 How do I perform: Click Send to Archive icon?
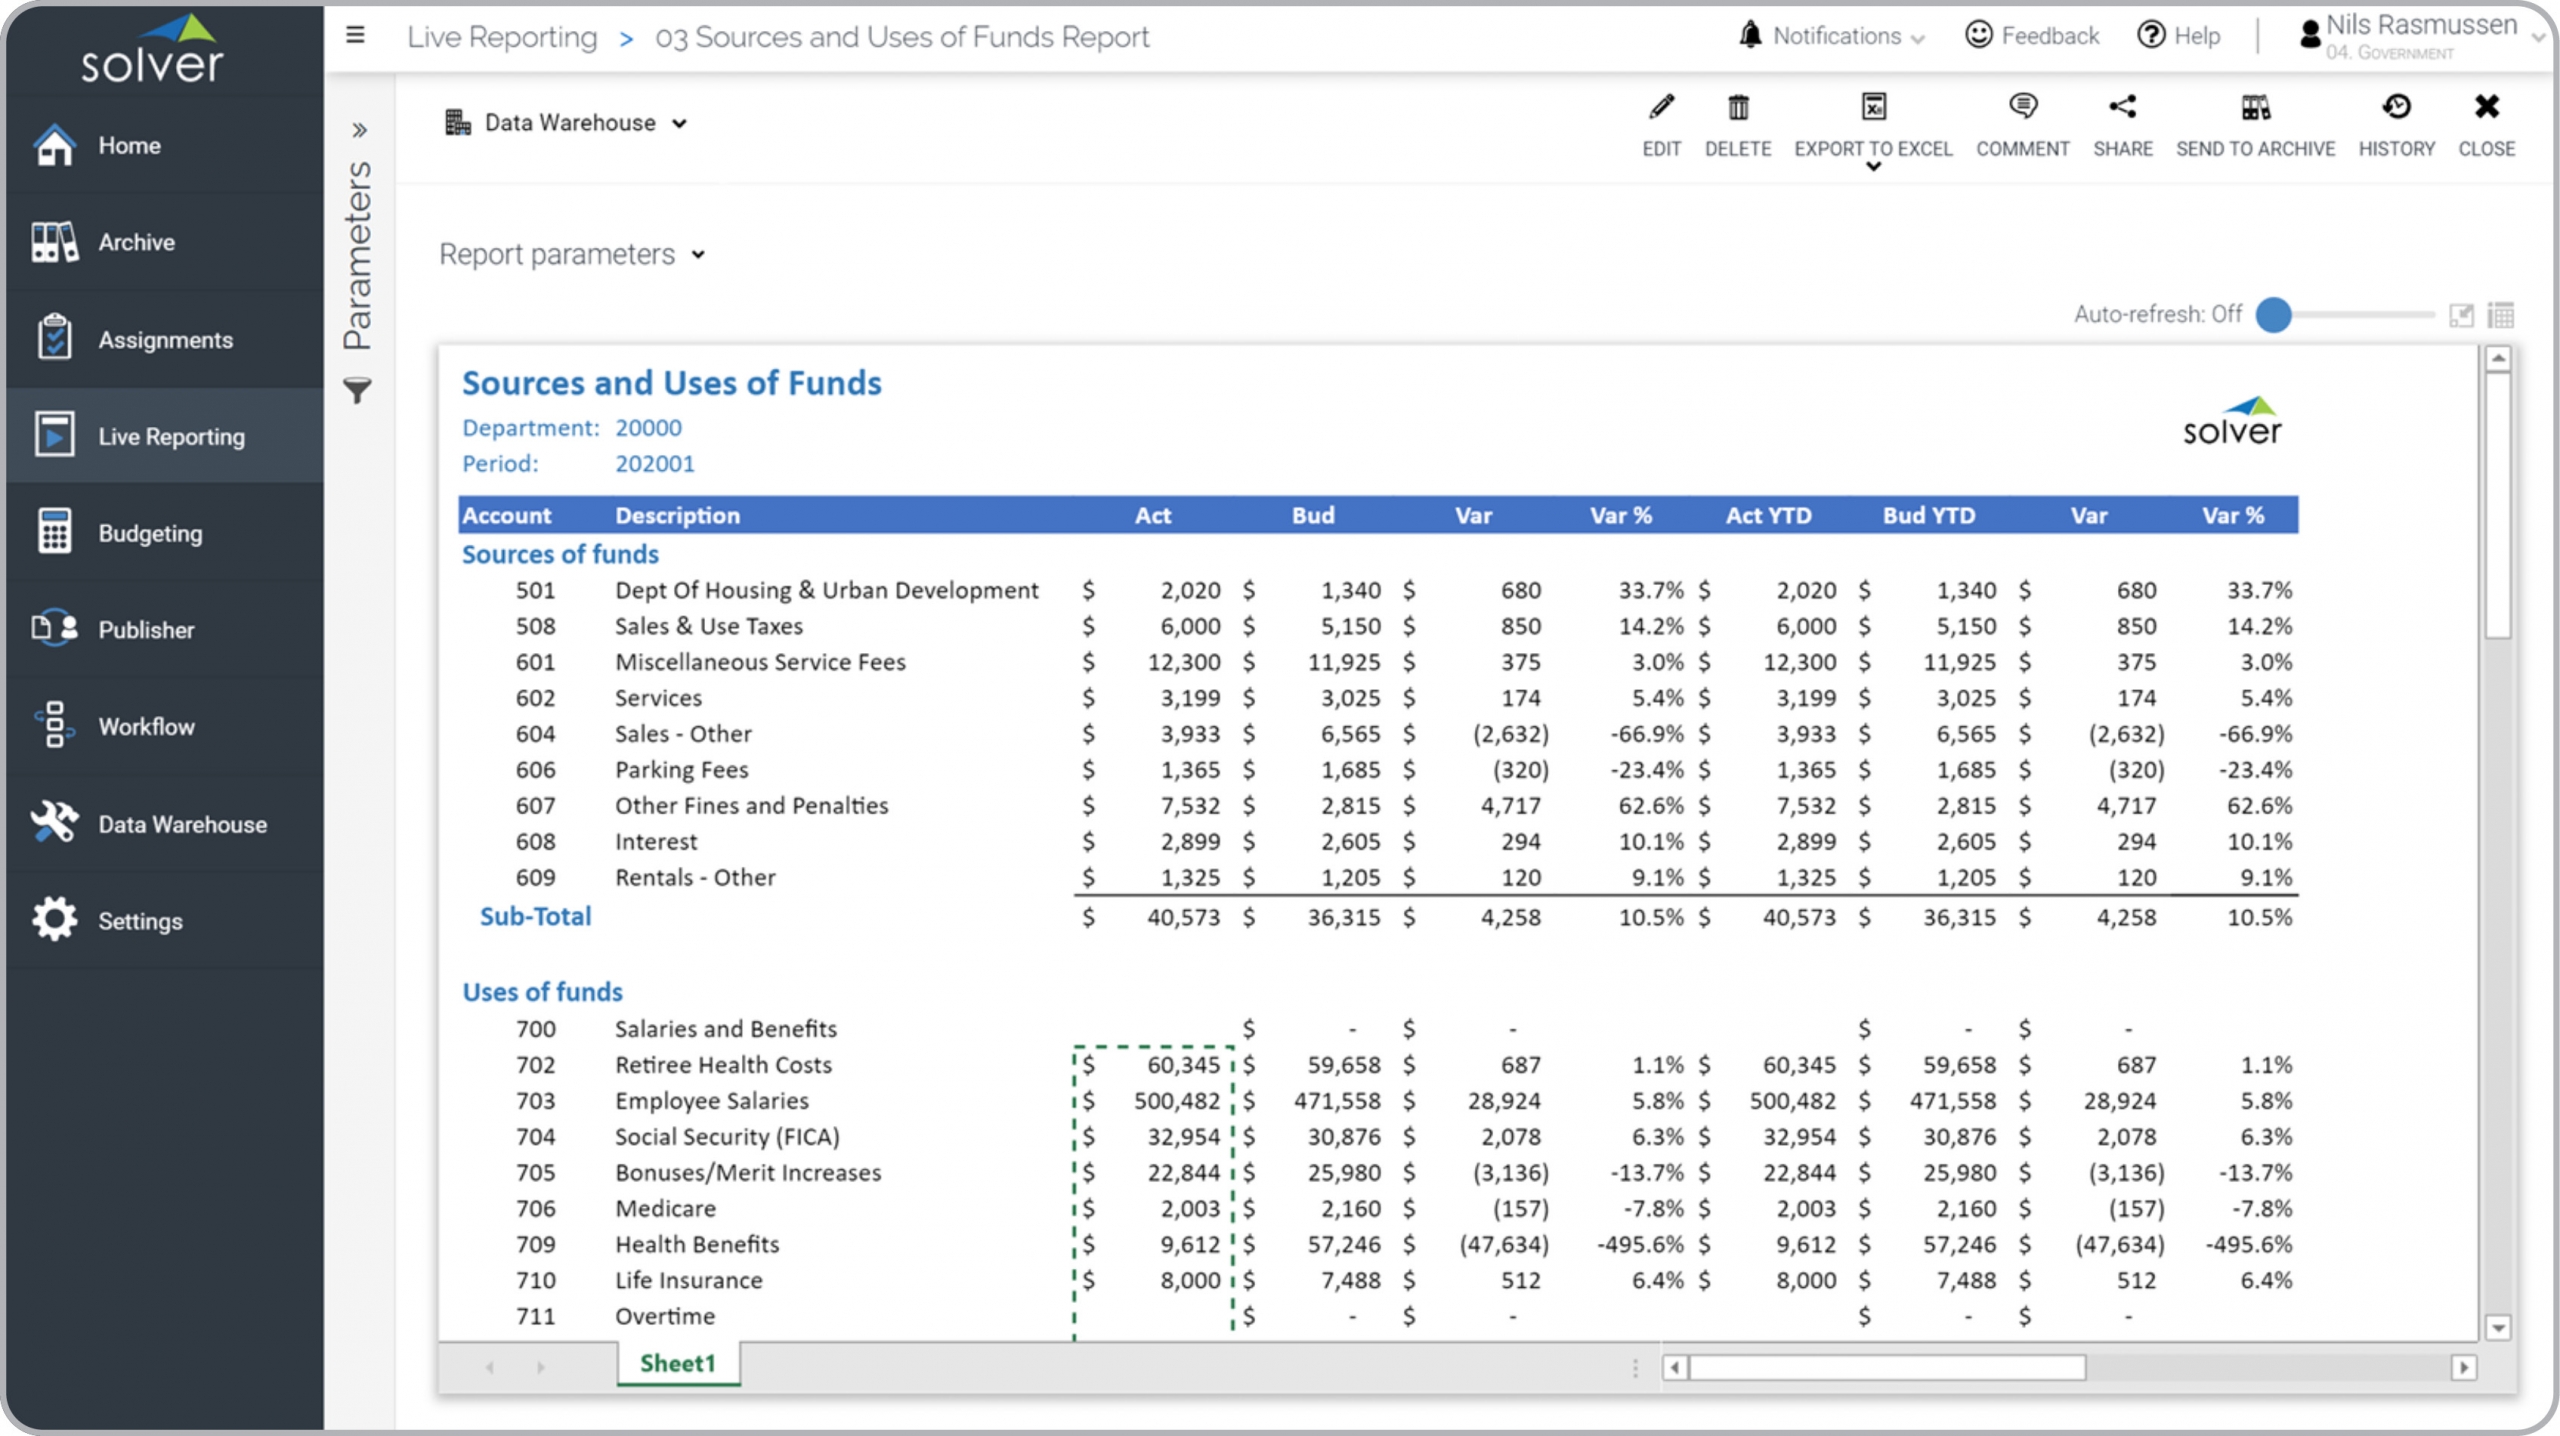tap(2255, 107)
